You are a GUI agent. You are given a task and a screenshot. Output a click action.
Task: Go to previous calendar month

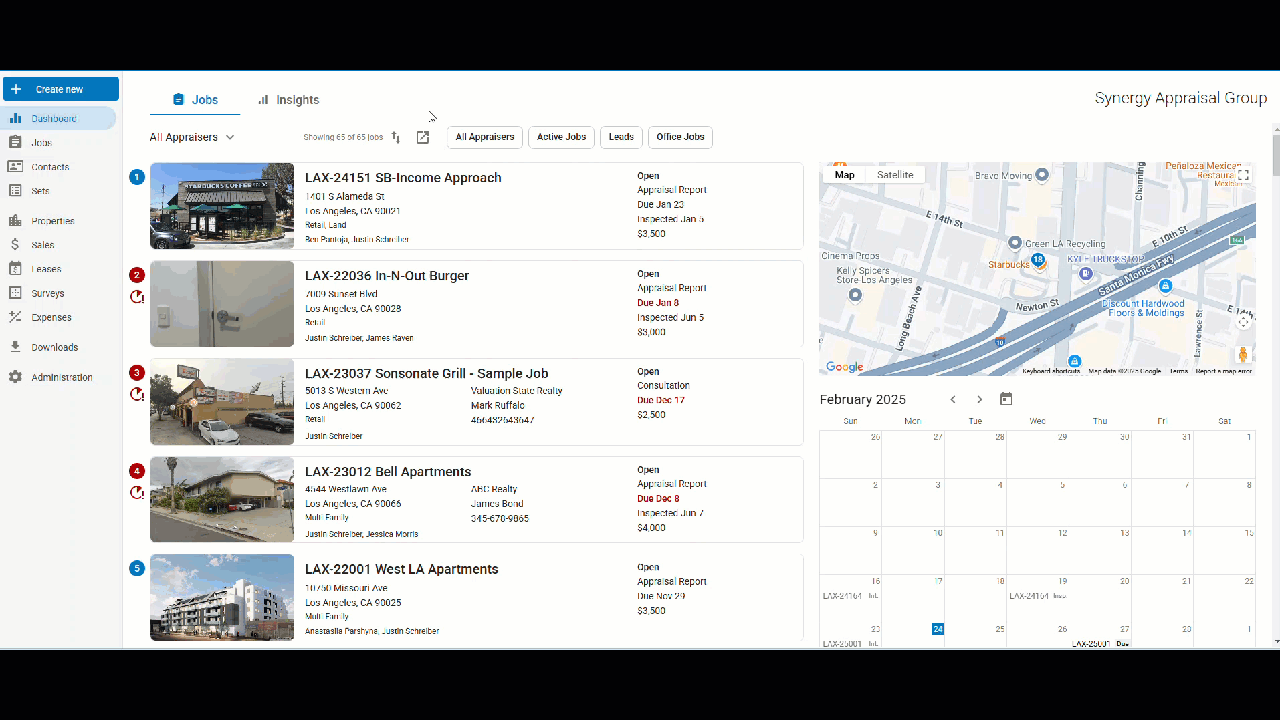click(953, 399)
